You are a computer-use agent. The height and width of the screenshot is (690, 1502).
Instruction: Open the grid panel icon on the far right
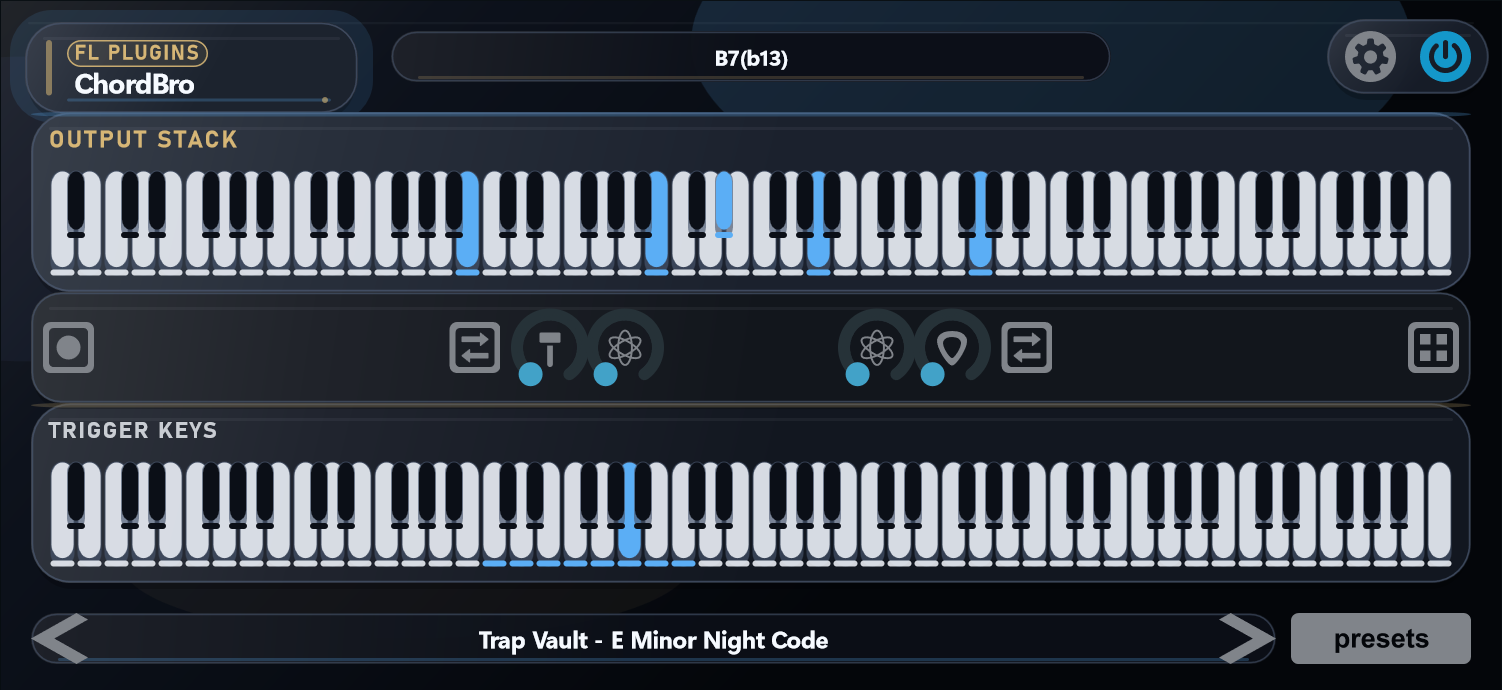click(1433, 347)
